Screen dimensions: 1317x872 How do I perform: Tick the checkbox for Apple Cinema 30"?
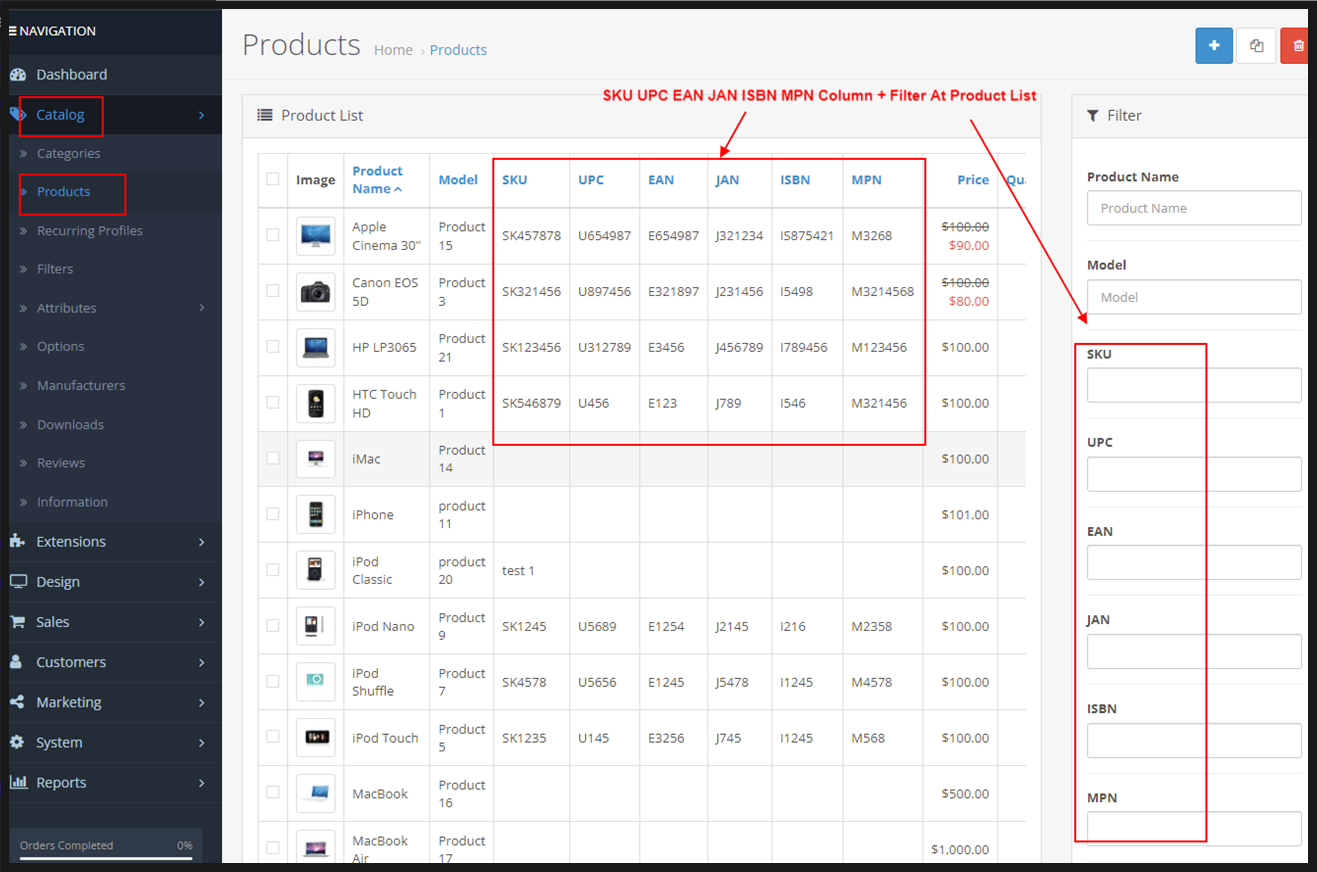[273, 235]
